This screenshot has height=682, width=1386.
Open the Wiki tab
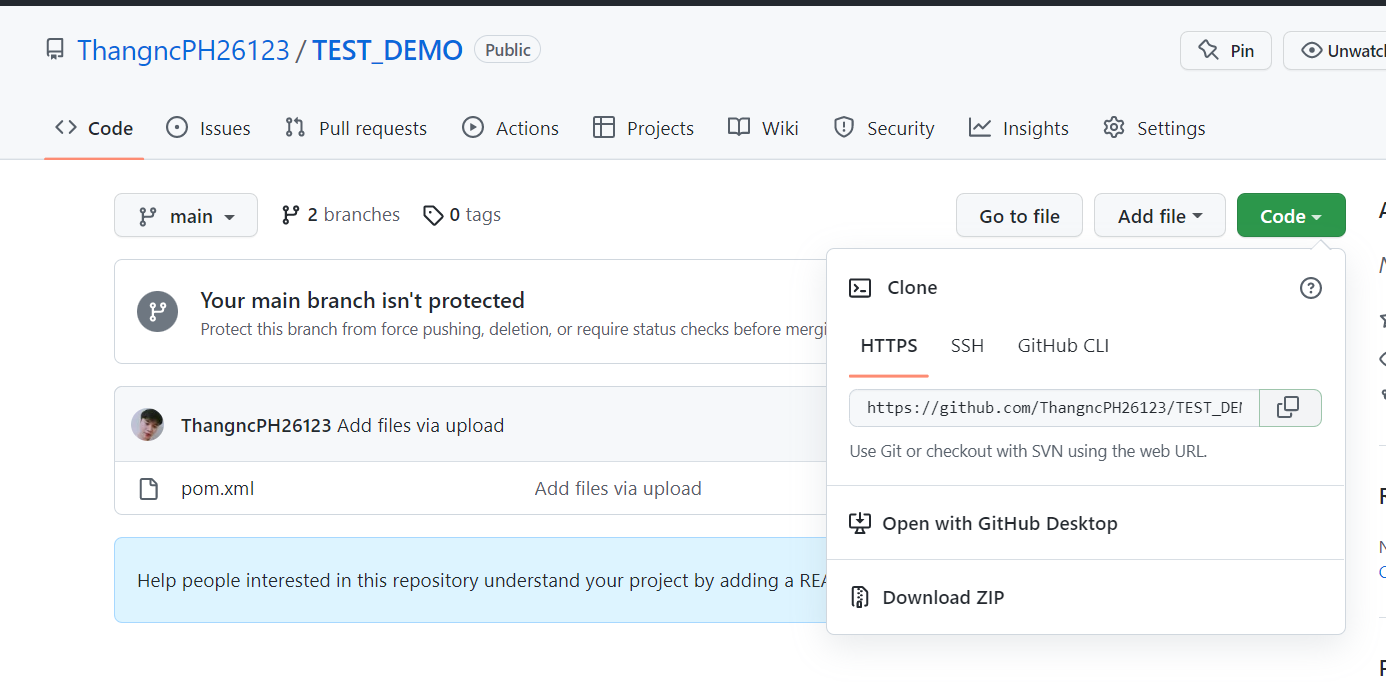(763, 128)
